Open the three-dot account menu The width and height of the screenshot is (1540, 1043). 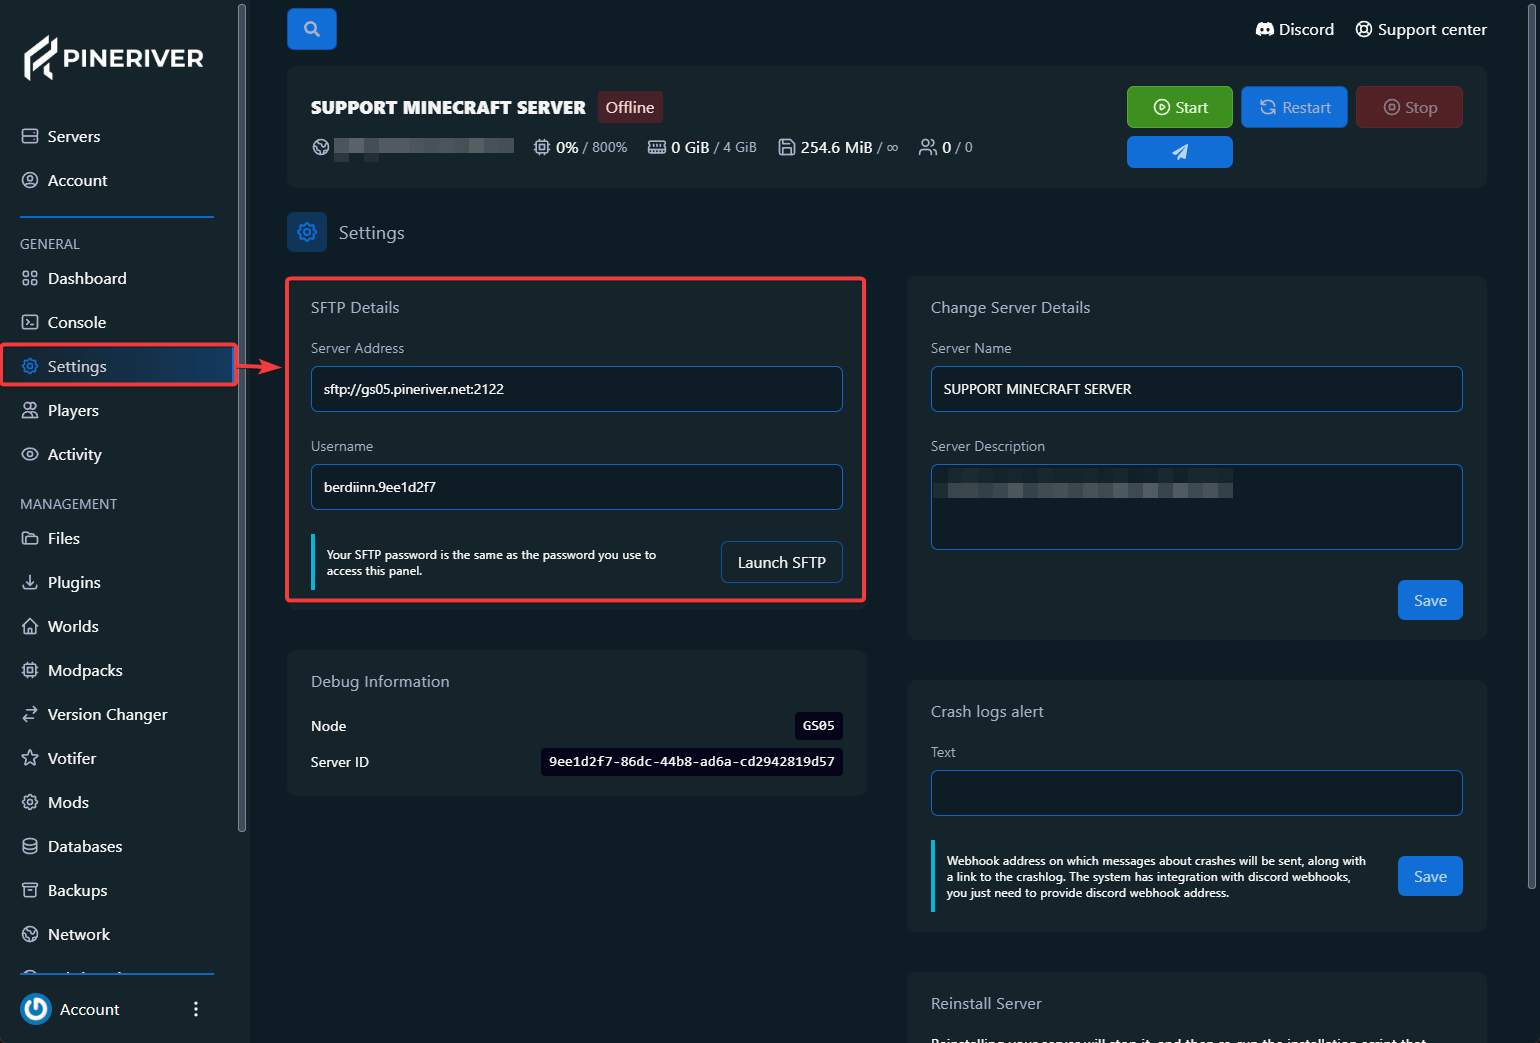(196, 1009)
